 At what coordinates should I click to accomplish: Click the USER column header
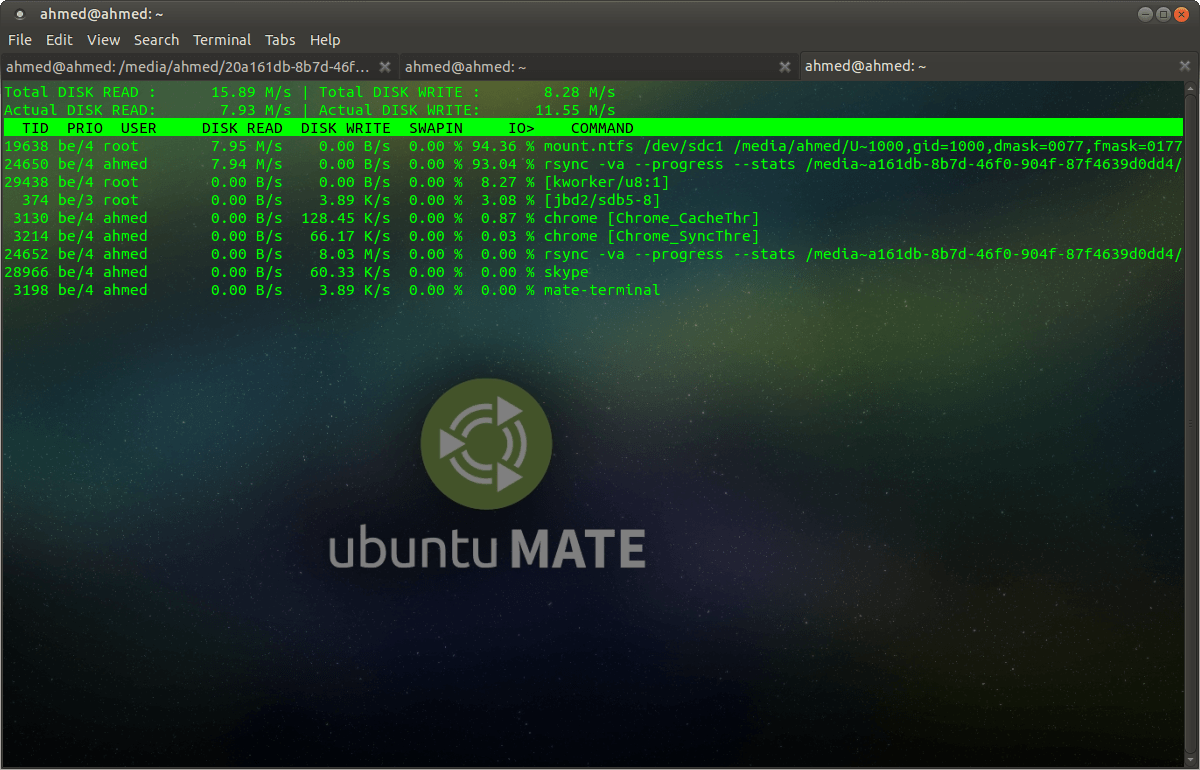click(139, 128)
